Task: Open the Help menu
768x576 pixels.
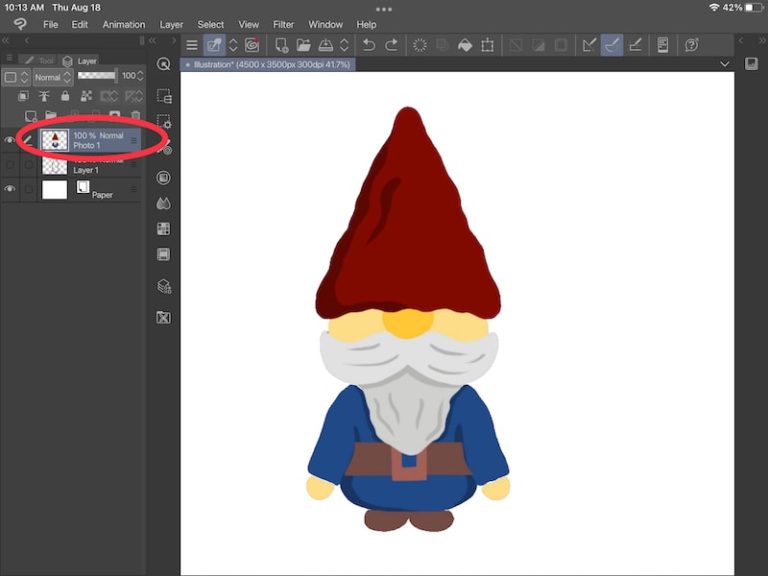Action: tap(366, 24)
